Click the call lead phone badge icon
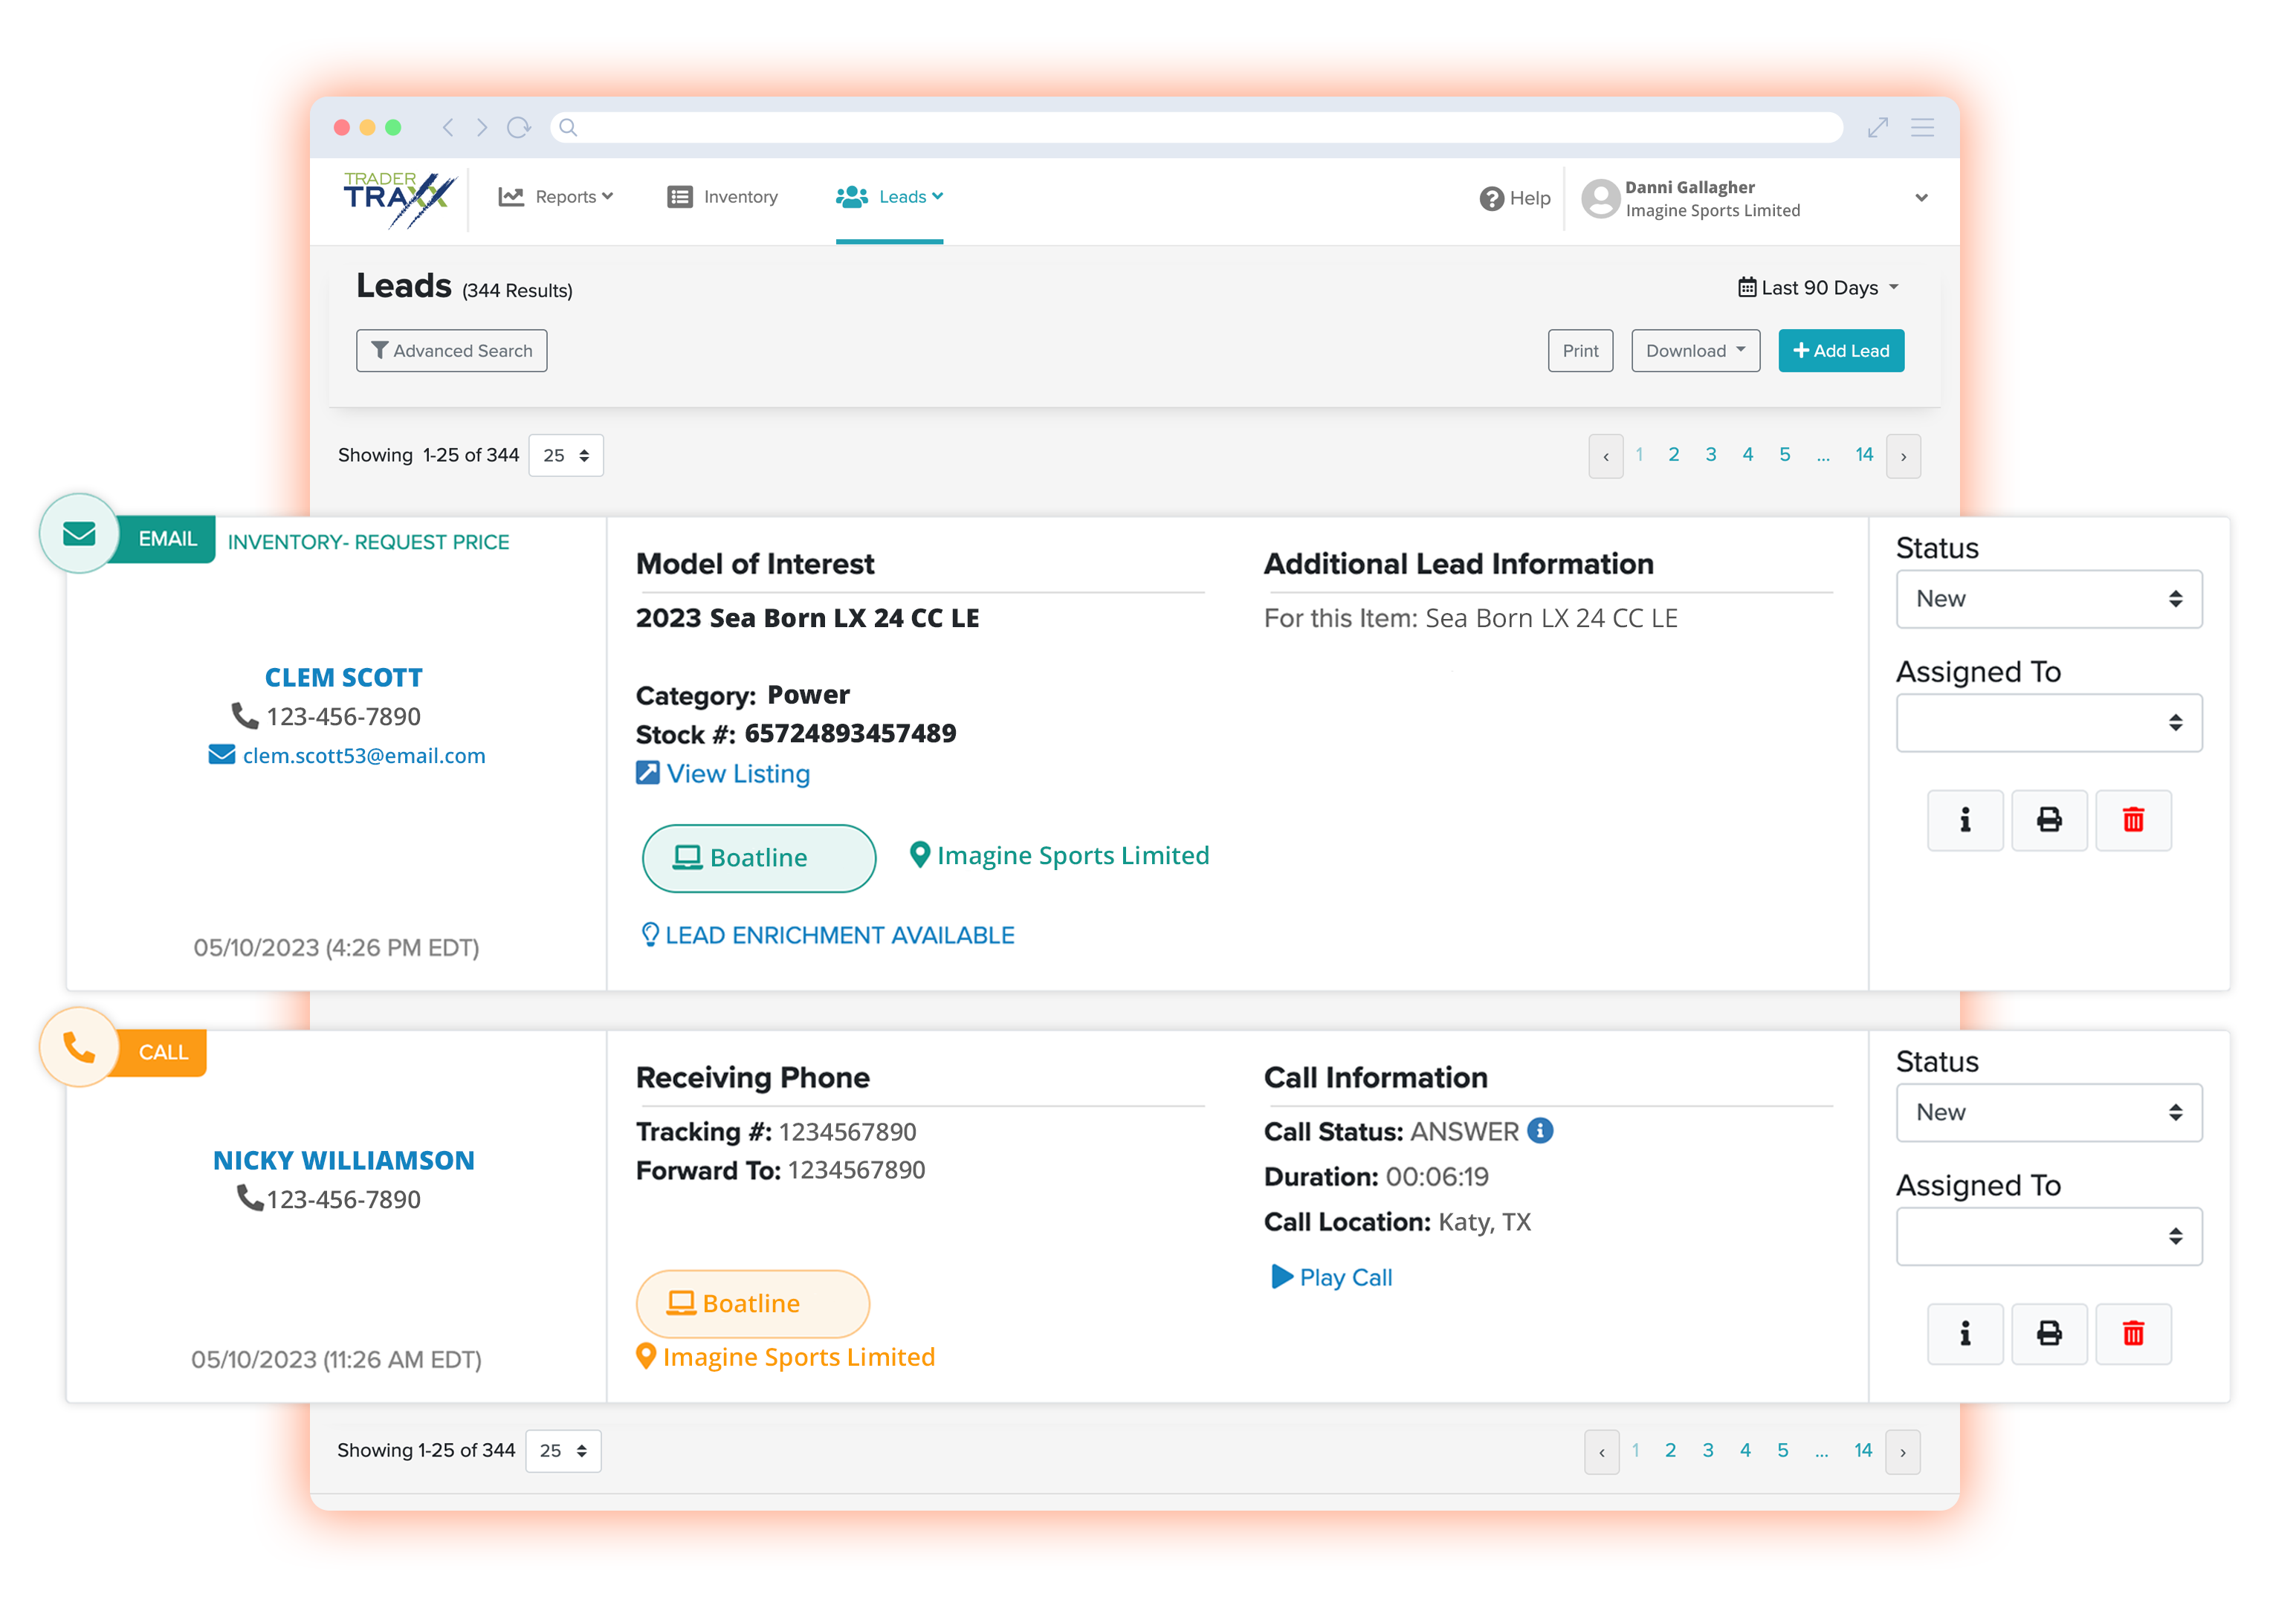The width and height of the screenshot is (2296, 1605). (x=79, y=1047)
